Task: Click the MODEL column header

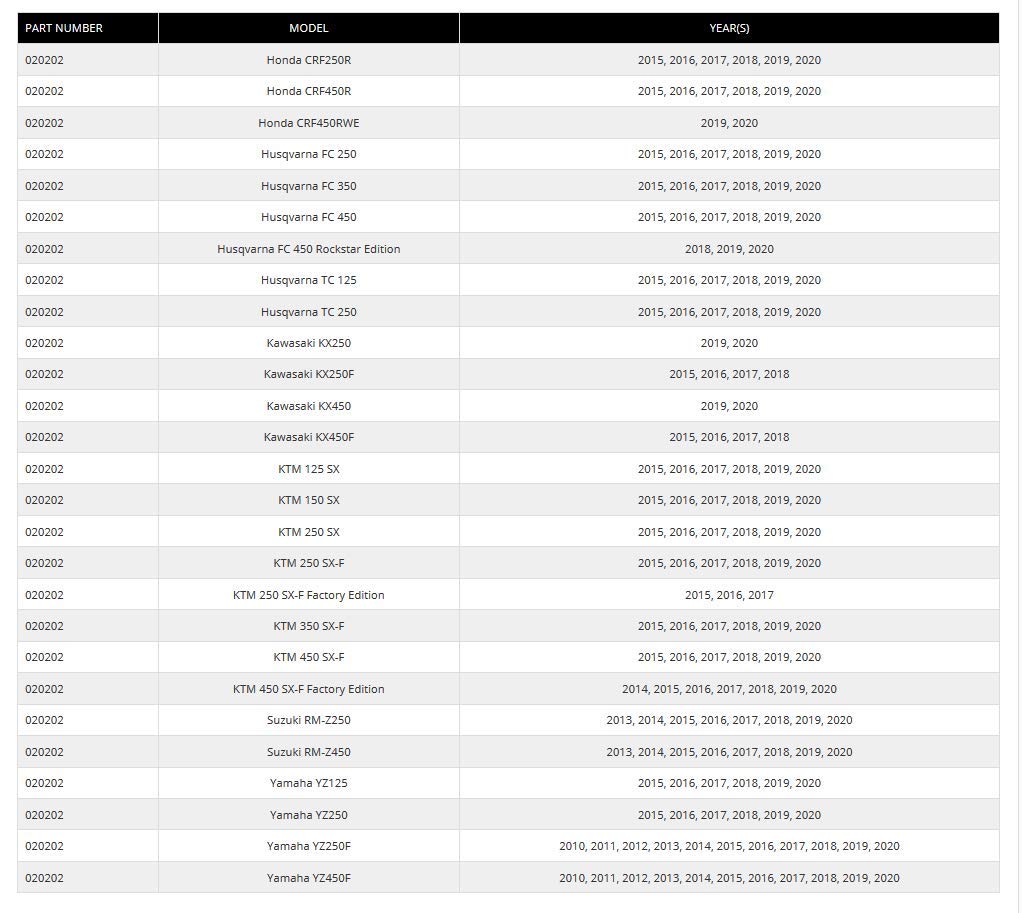Action: point(308,28)
